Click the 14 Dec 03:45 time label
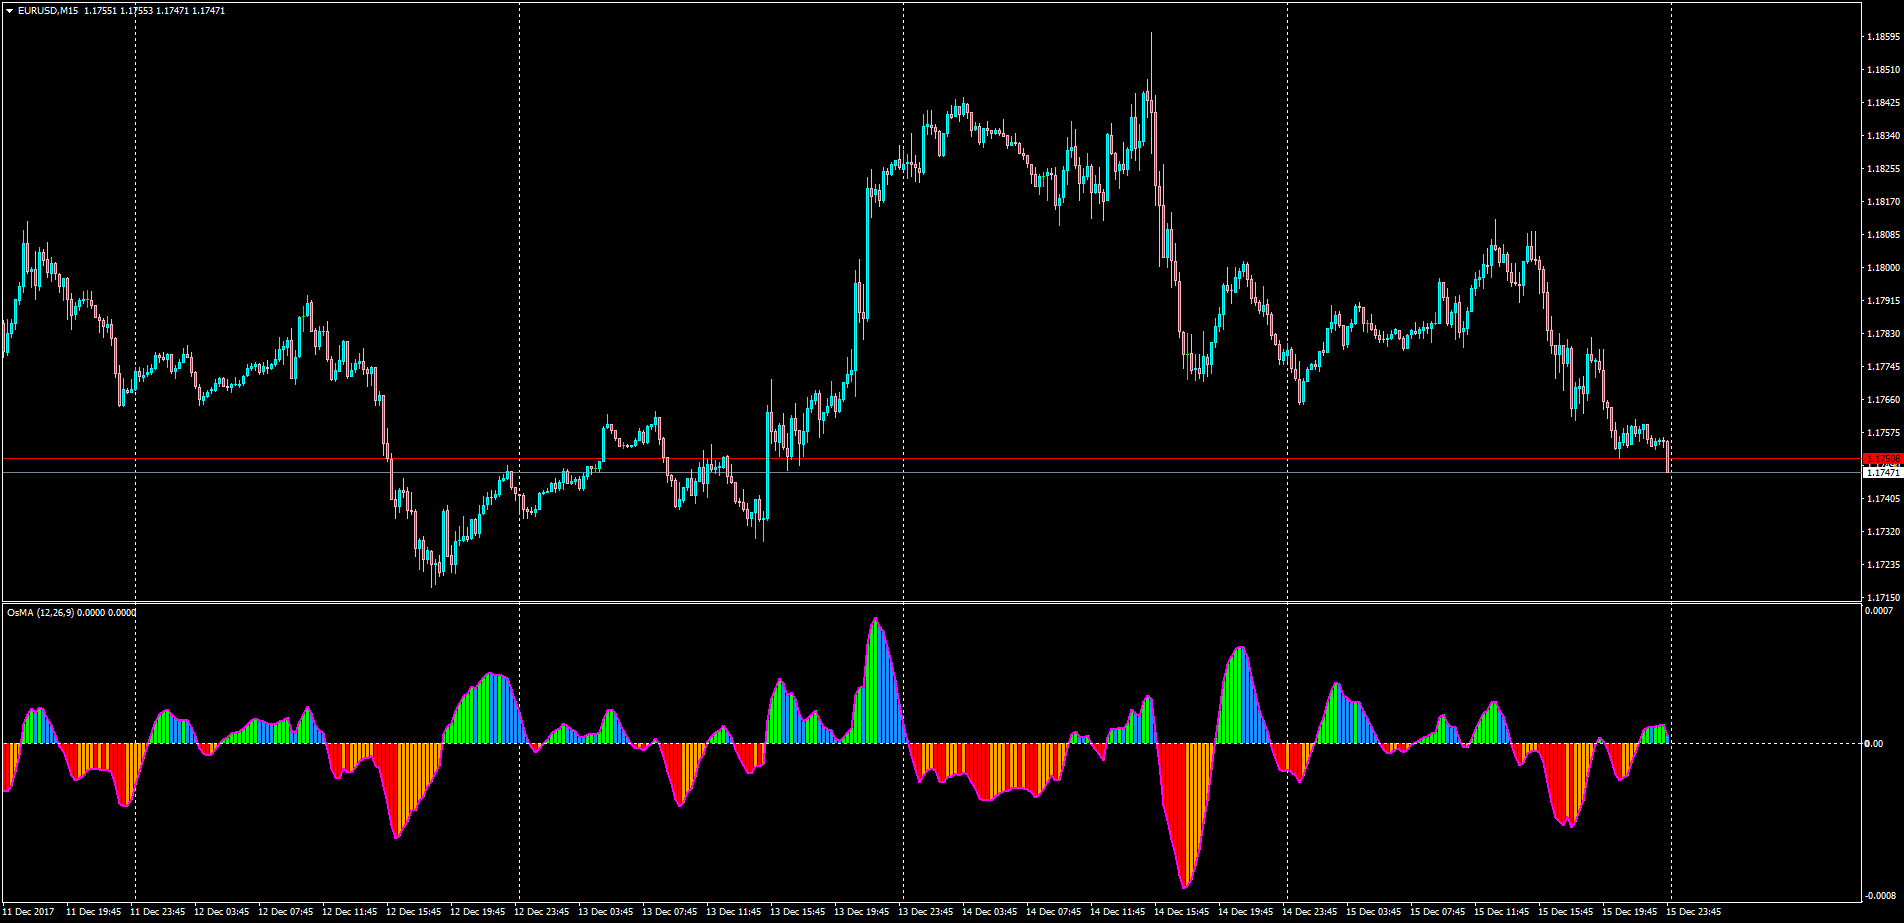The height and width of the screenshot is (923, 1904). point(990,912)
